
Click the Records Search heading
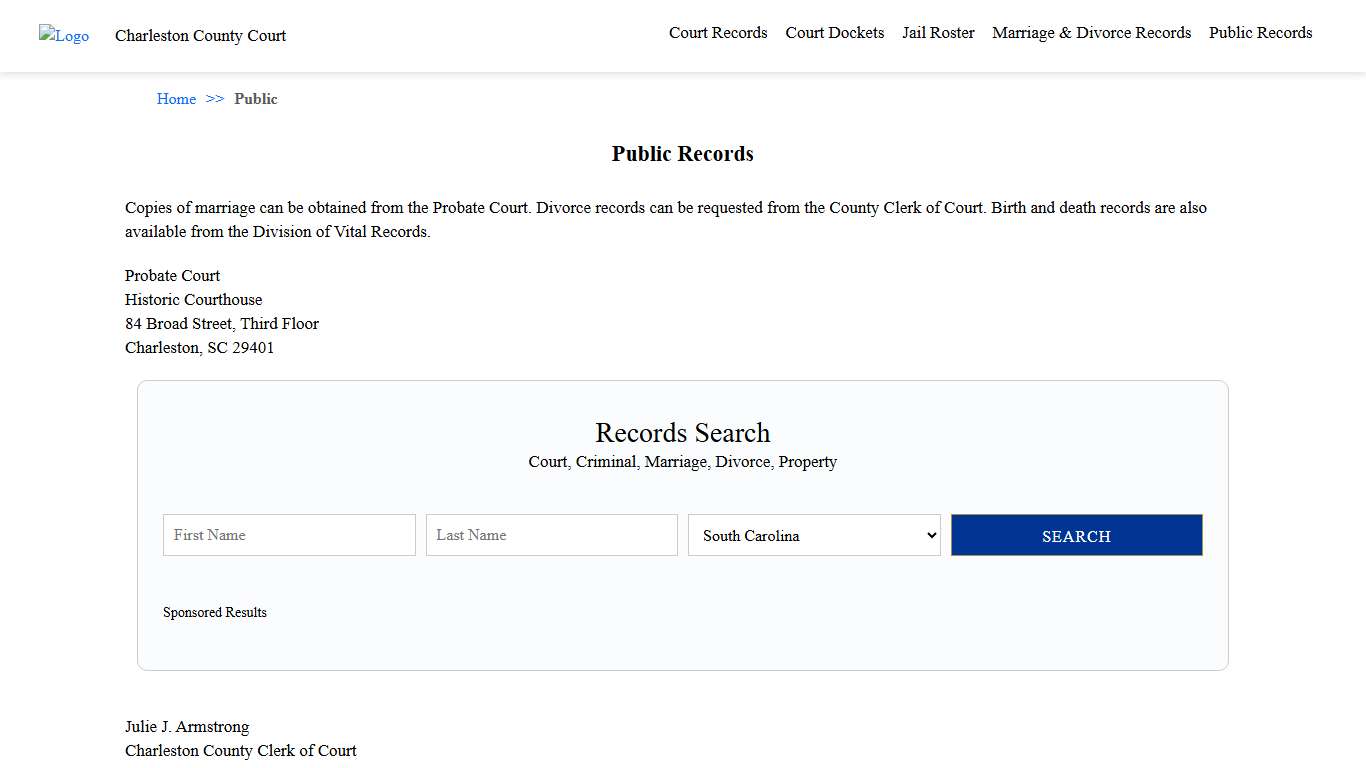point(682,432)
